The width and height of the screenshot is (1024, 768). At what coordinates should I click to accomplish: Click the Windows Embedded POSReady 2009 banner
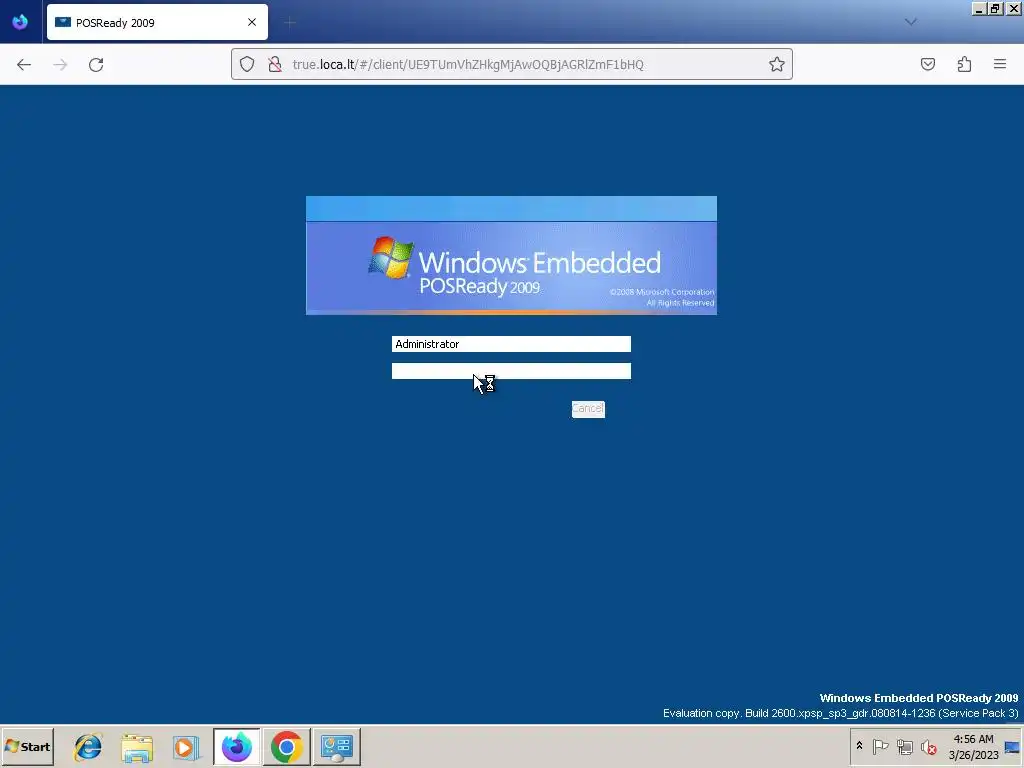(x=511, y=255)
